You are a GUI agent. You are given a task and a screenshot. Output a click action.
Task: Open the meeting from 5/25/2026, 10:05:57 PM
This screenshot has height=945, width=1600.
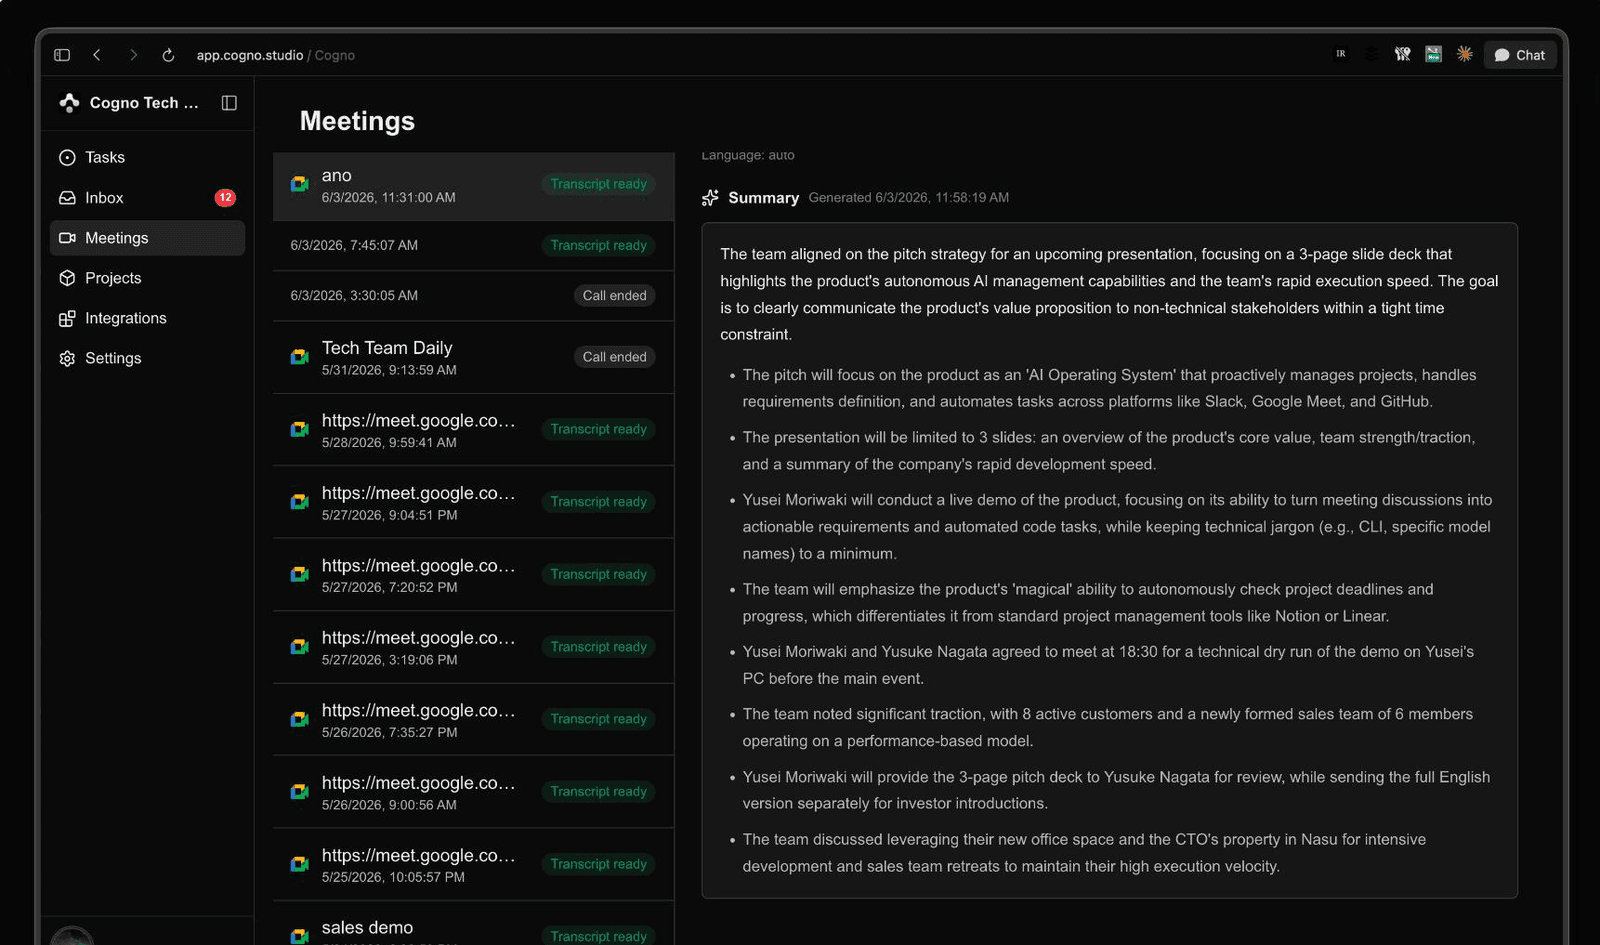(x=473, y=864)
